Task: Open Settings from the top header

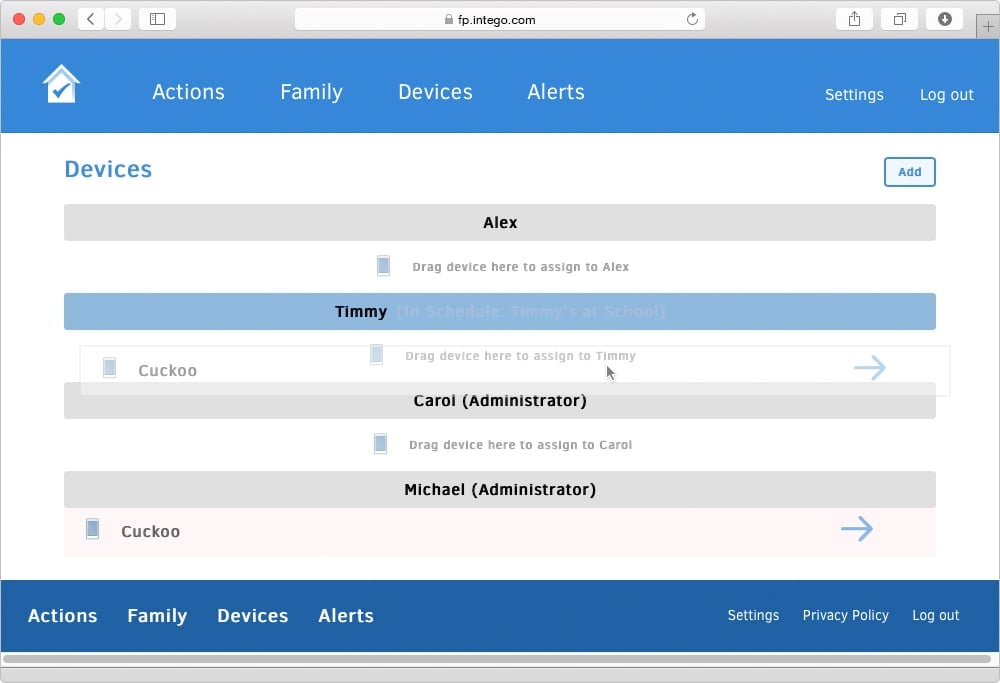Action: coord(854,95)
